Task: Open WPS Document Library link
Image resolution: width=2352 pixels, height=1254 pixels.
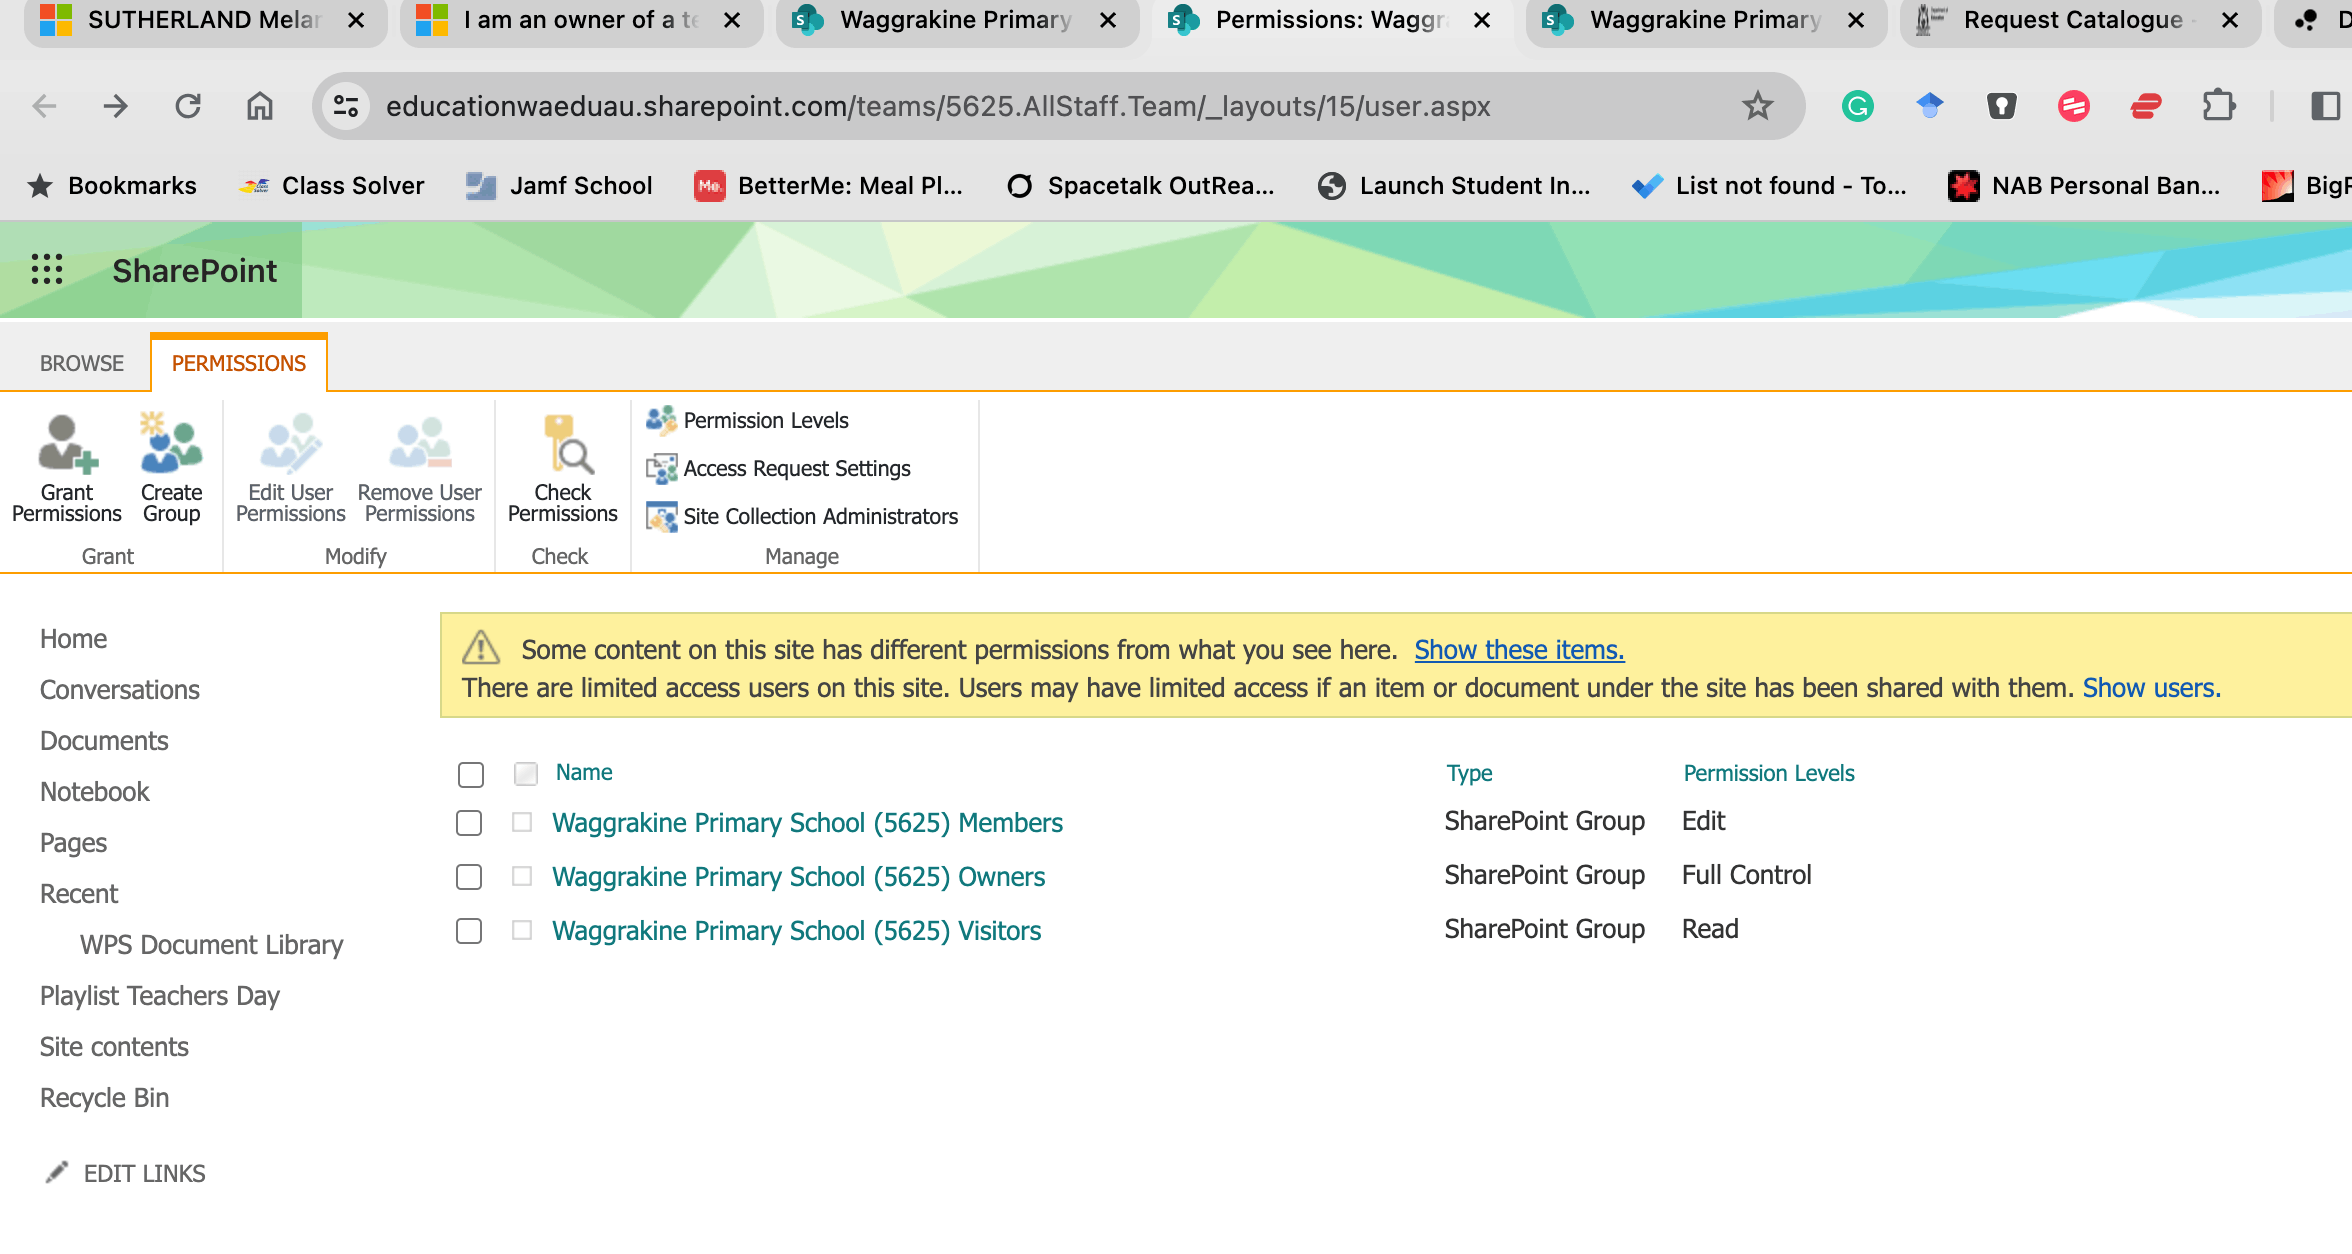Action: pyautogui.click(x=211, y=945)
